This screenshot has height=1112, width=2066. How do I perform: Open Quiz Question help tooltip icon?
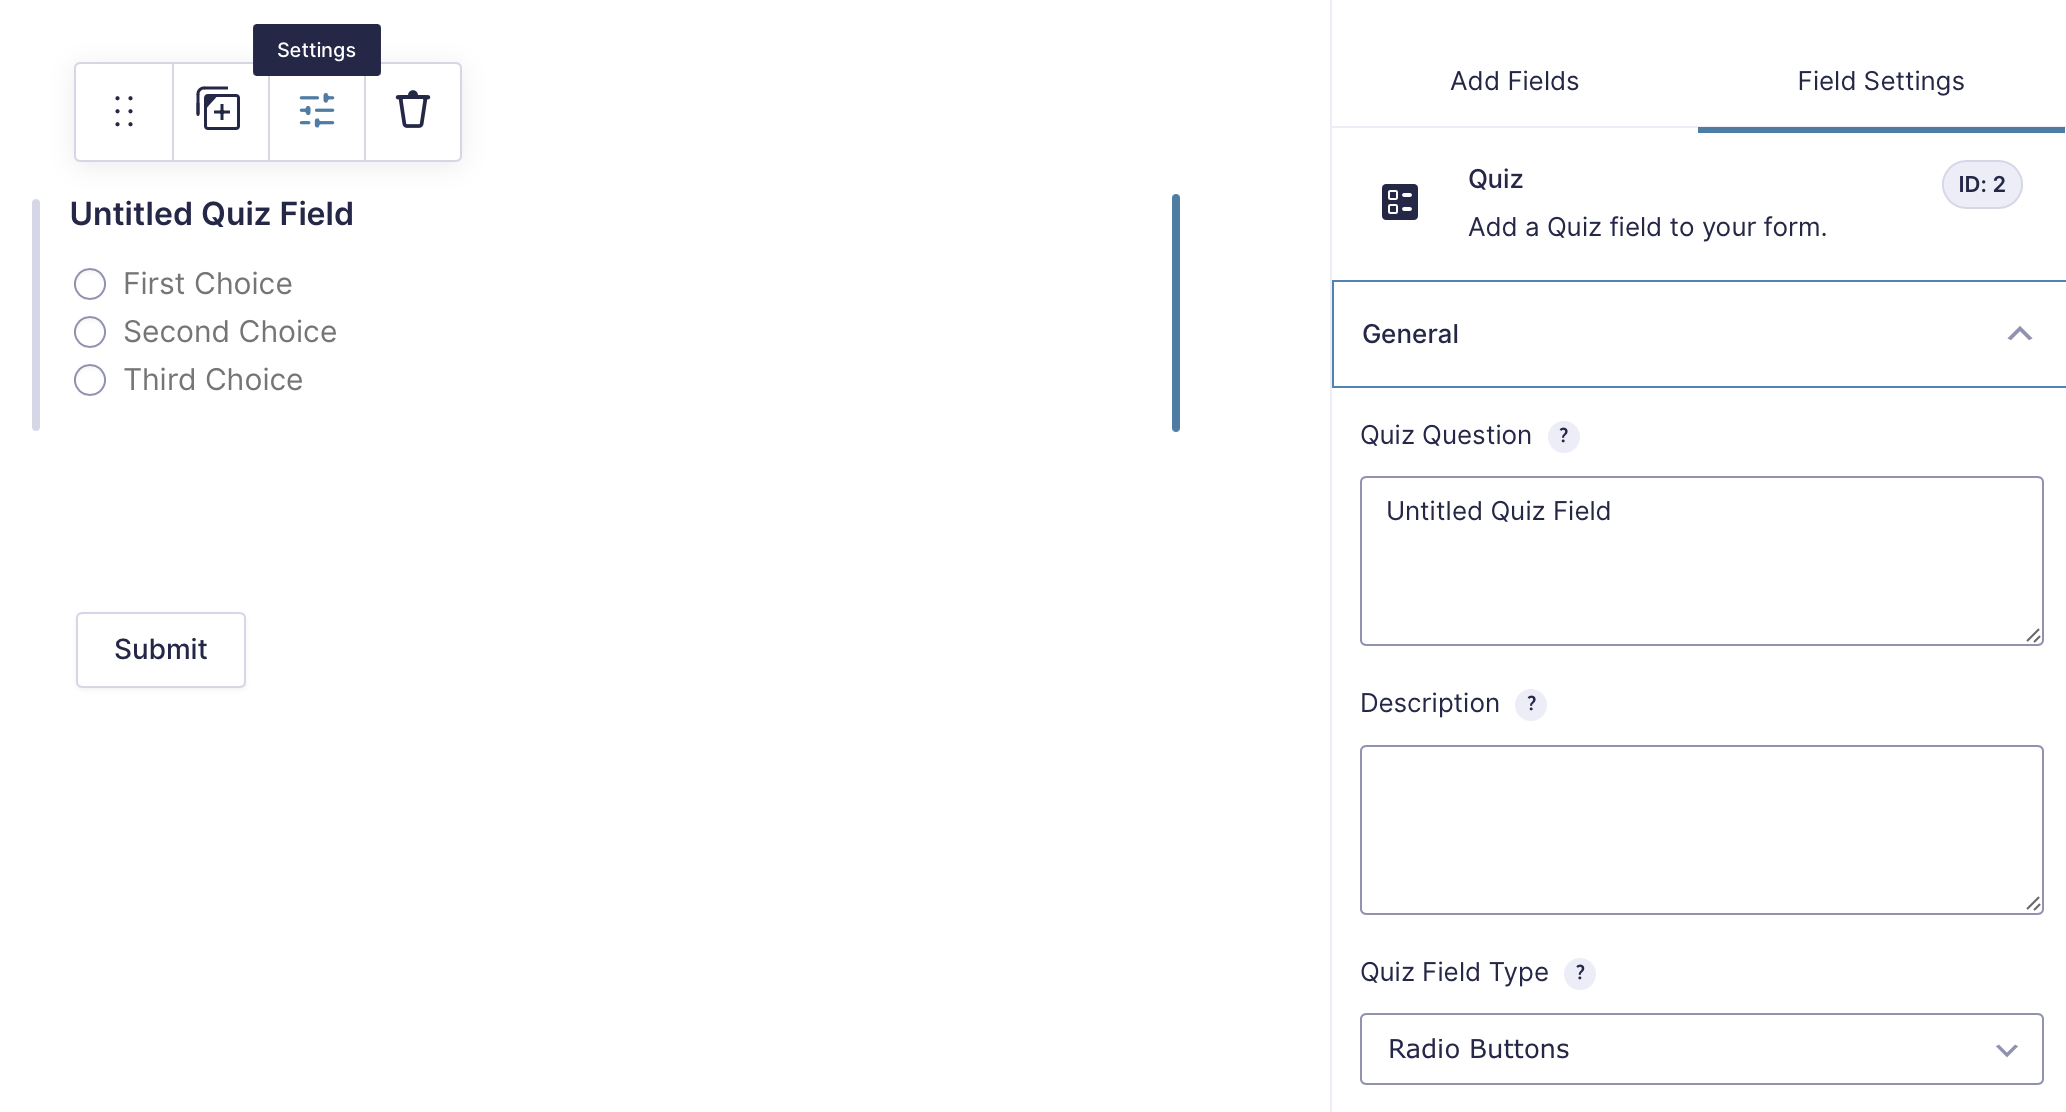point(1564,436)
